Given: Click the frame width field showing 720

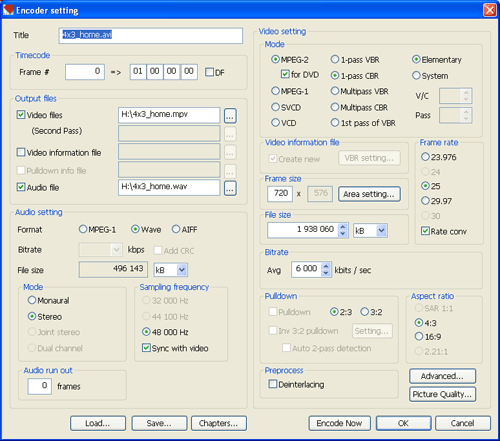Looking at the screenshot, I should (x=280, y=194).
